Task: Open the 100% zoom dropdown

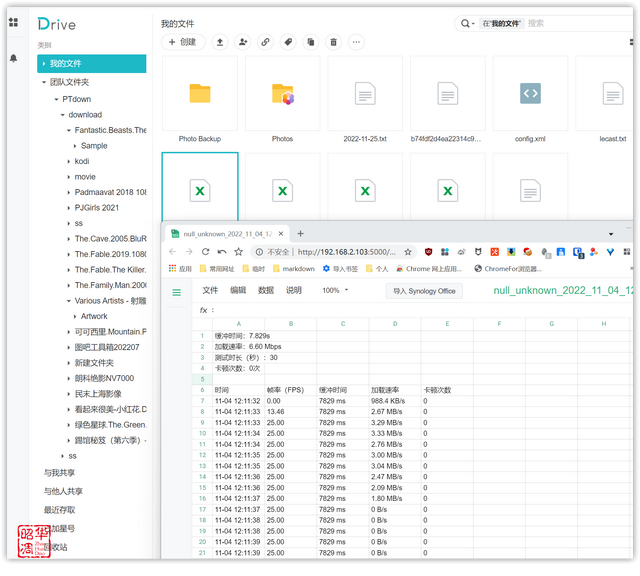Action: coord(335,290)
